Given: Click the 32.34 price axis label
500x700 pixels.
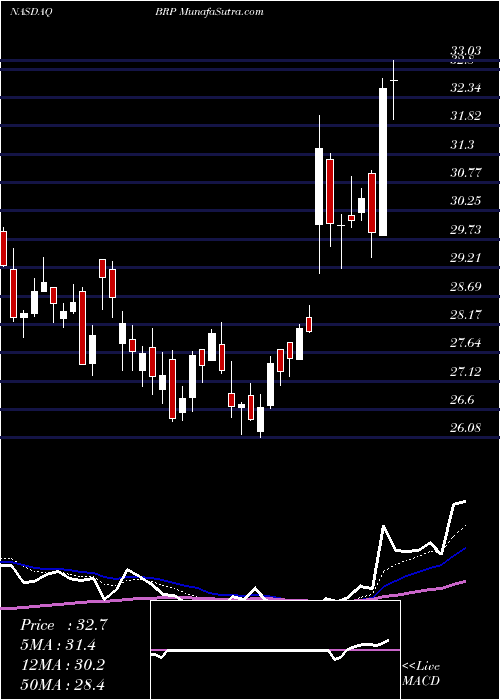Looking at the screenshot, I should [466, 88].
